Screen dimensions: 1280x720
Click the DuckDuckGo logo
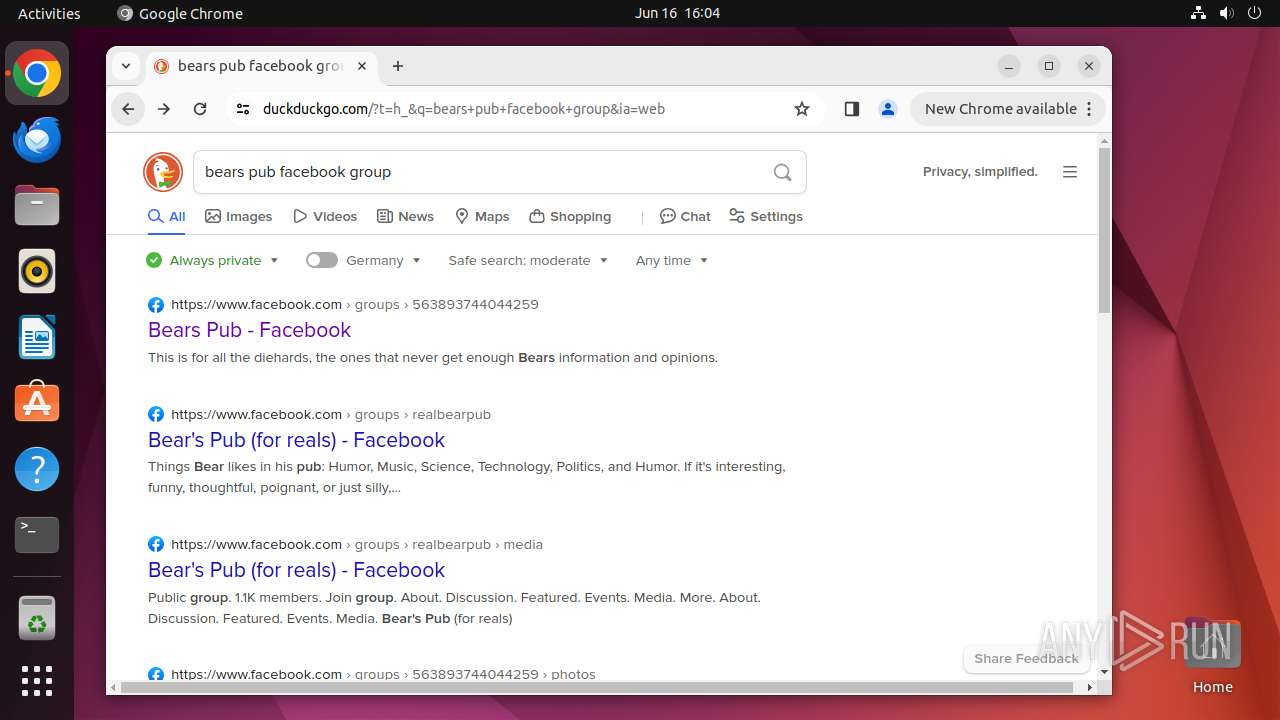pos(163,172)
